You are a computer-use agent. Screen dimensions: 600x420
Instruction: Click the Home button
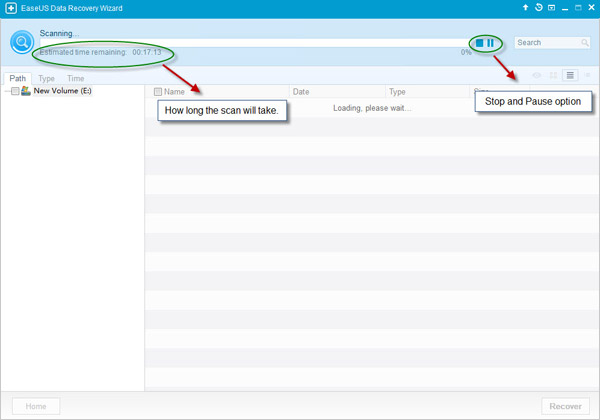click(35, 406)
